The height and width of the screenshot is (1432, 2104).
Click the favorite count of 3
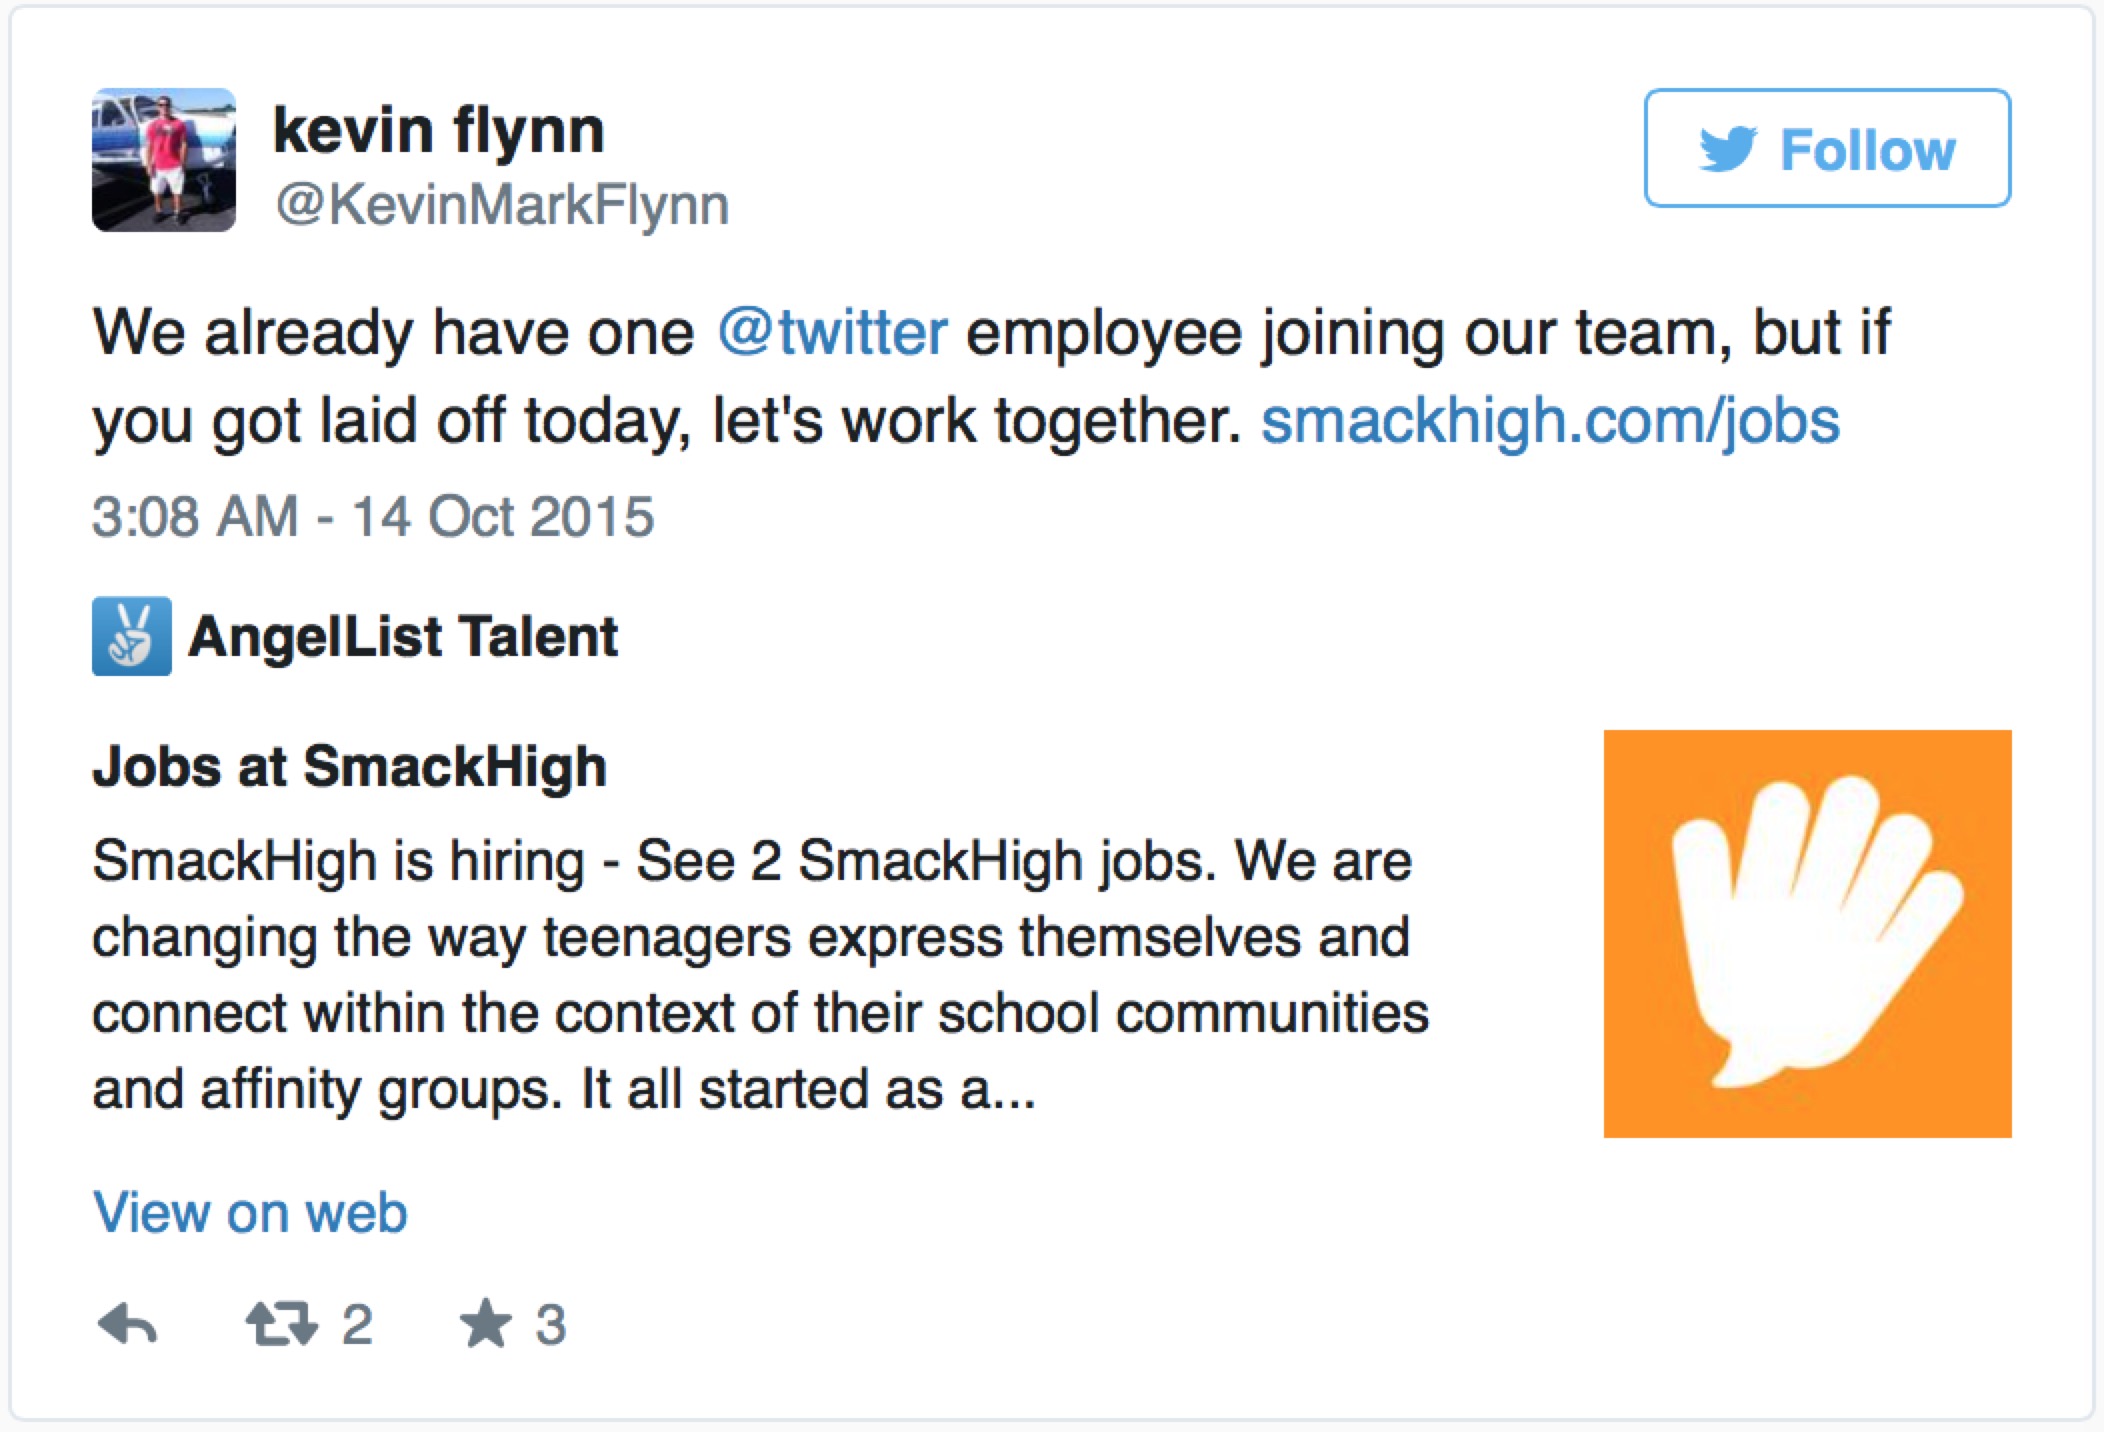(x=550, y=1324)
